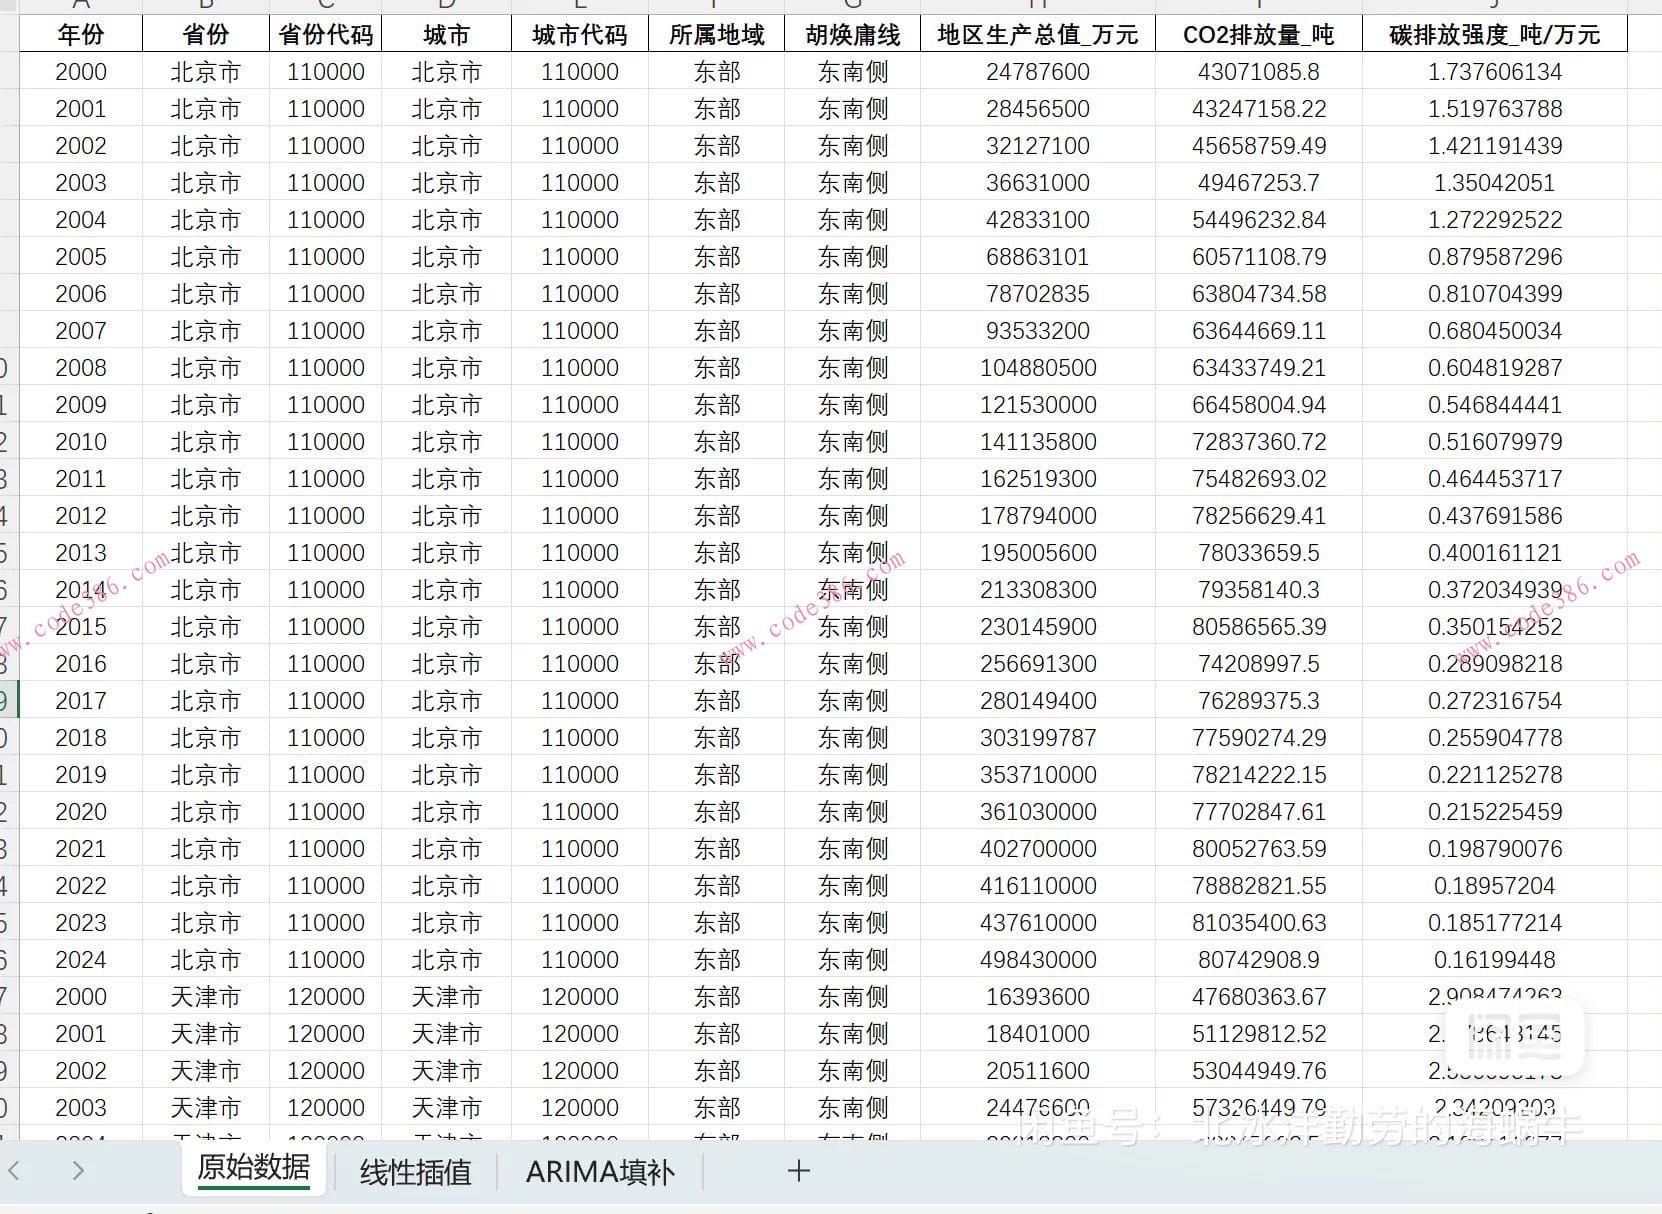
Task: Switch to the 线性插值 sheet tab
Action: coord(416,1173)
